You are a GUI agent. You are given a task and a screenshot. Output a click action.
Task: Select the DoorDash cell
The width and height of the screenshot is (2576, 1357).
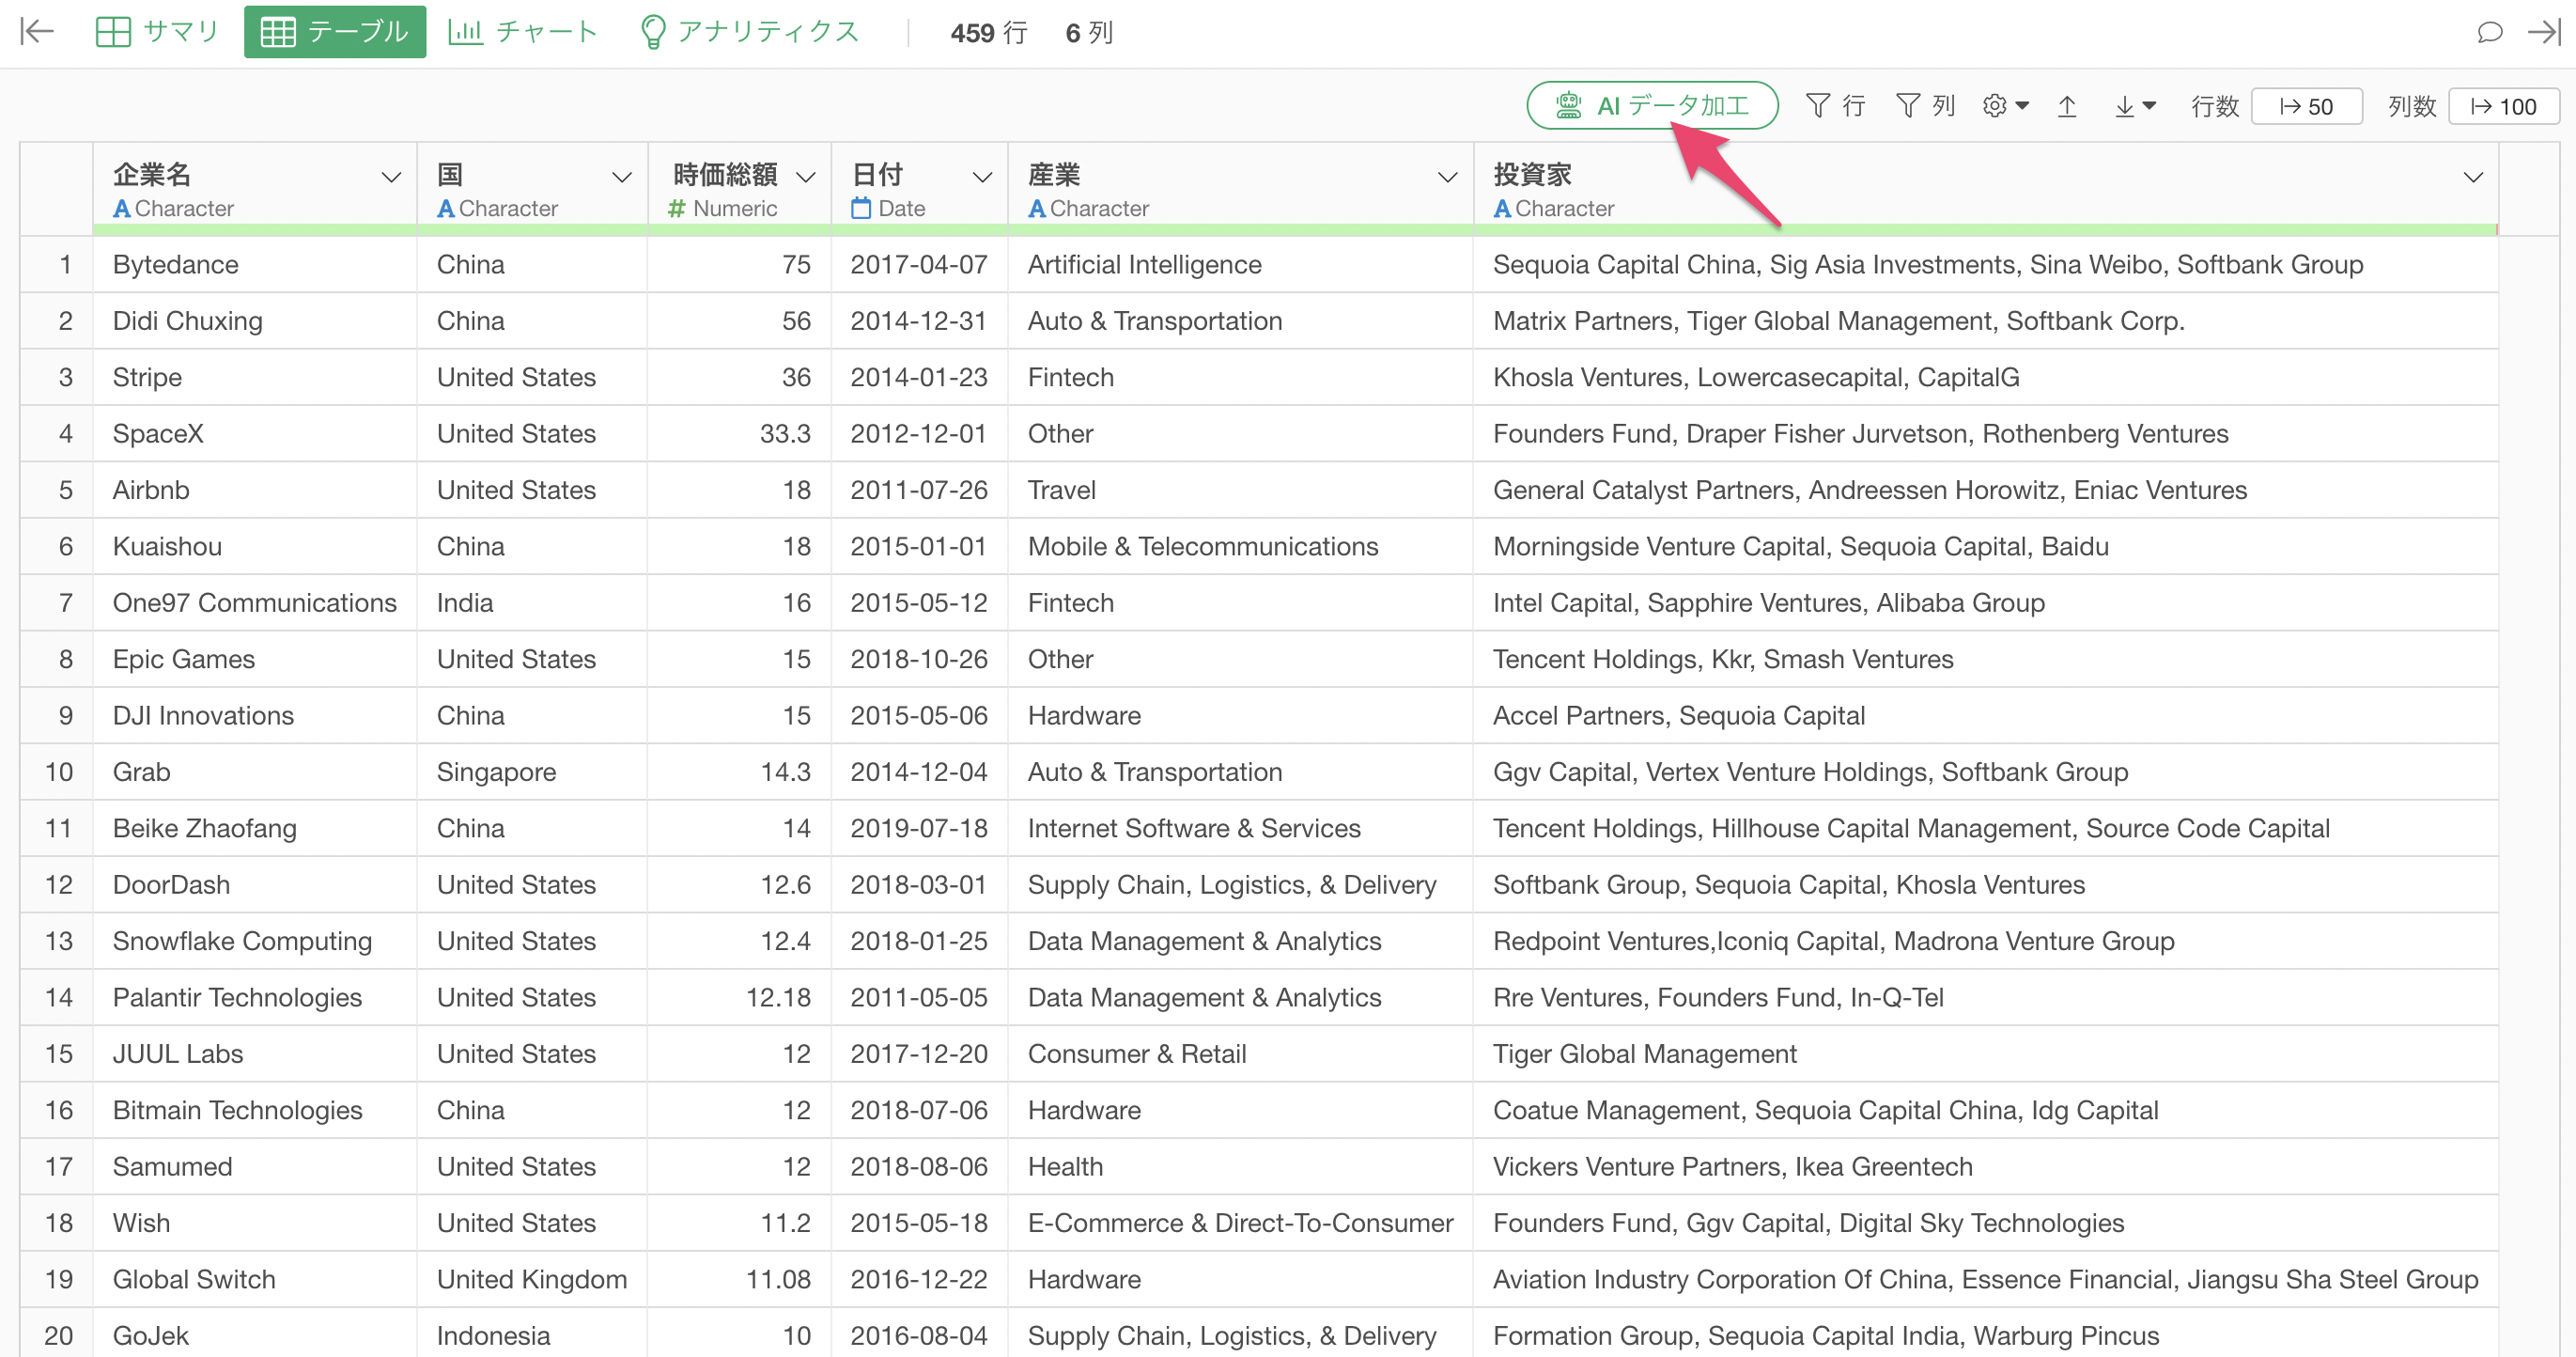[255, 885]
